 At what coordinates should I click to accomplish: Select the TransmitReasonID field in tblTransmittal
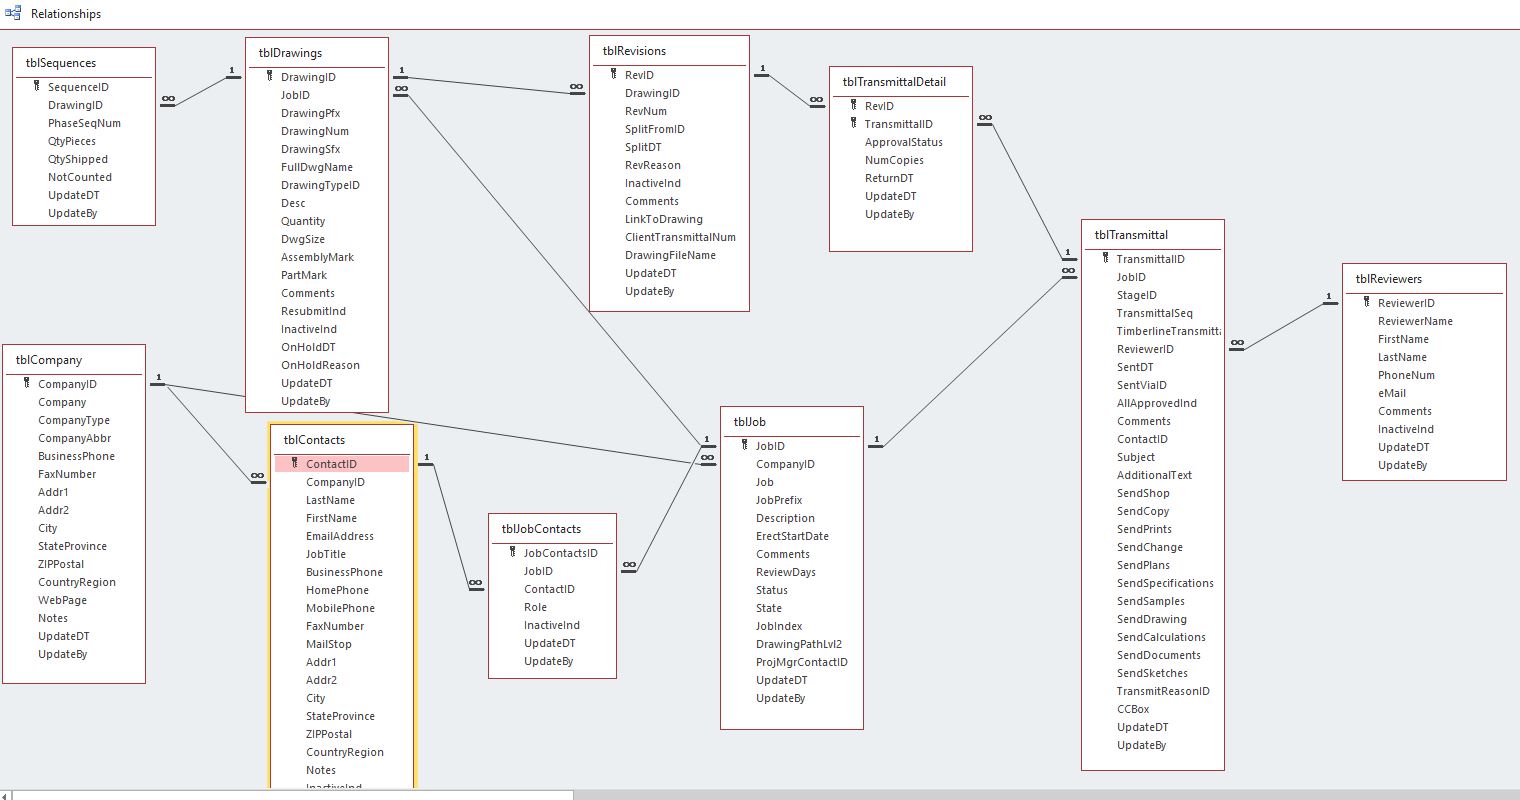pyautogui.click(x=1163, y=691)
